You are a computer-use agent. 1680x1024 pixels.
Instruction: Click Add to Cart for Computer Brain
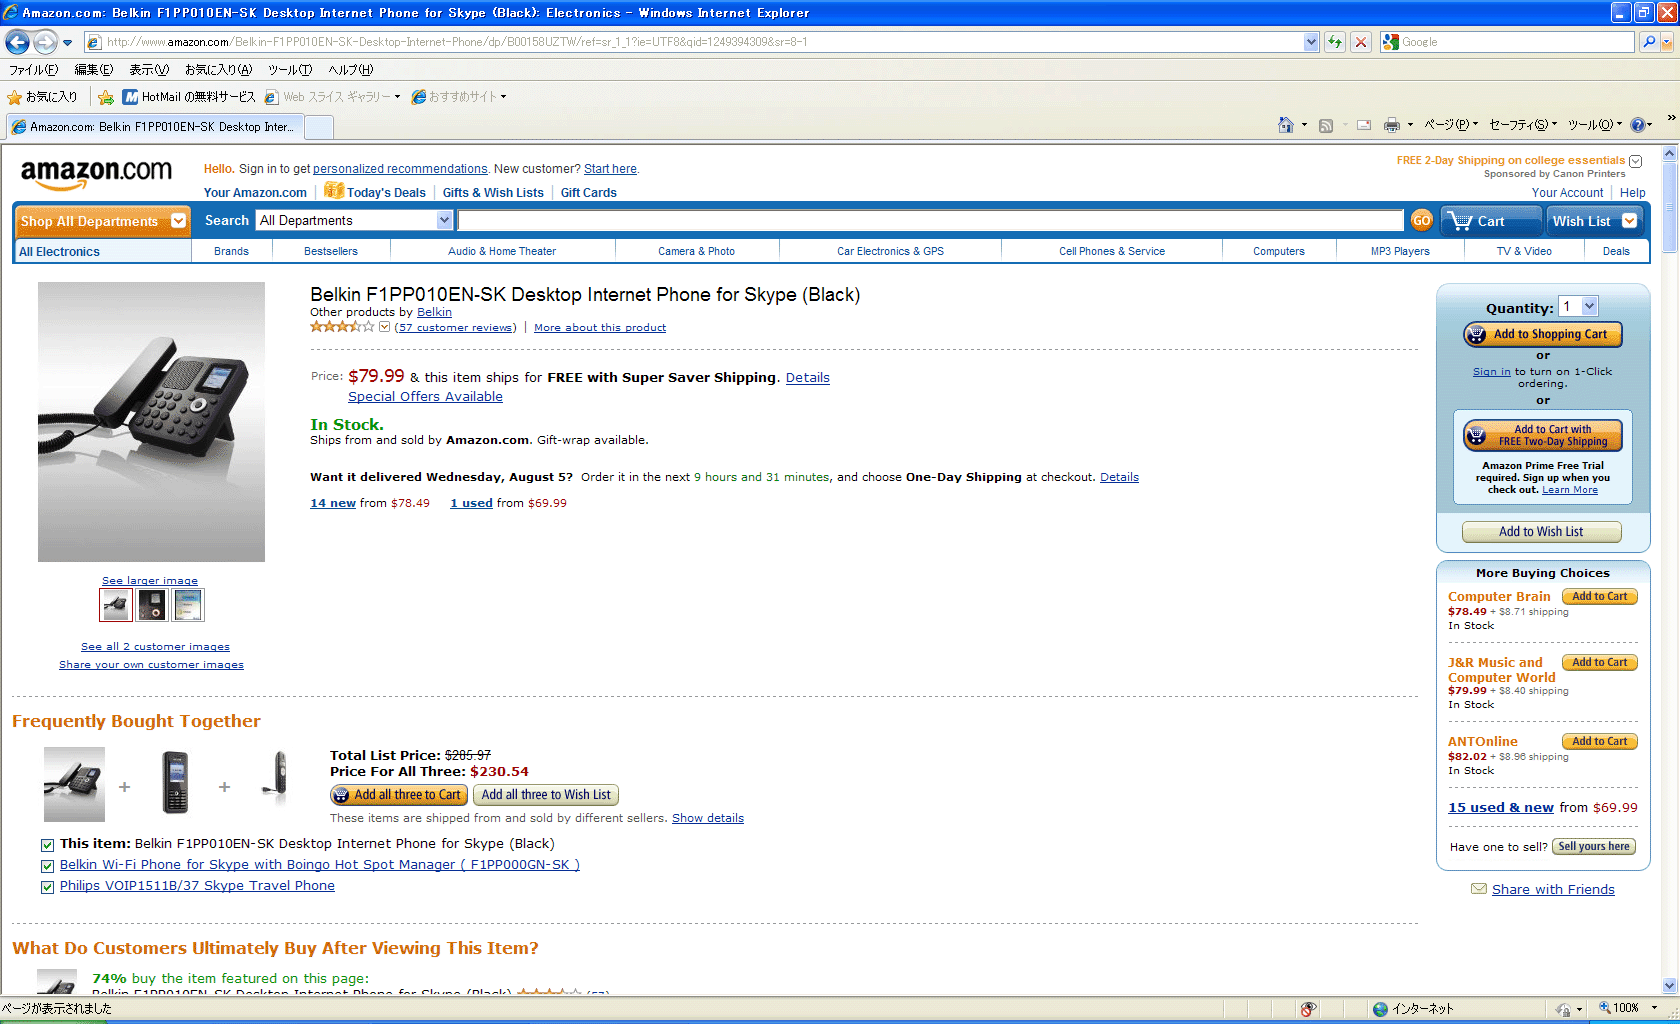pyautogui.click(x=1599, y=597)
